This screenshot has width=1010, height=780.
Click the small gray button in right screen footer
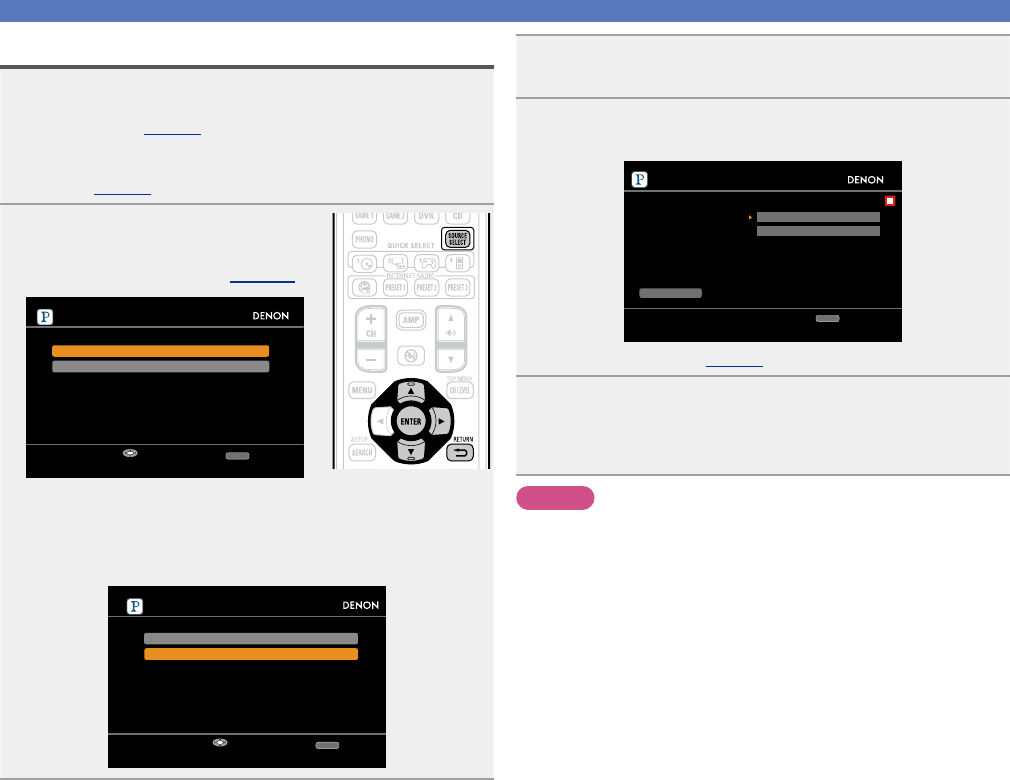[828, 318]
